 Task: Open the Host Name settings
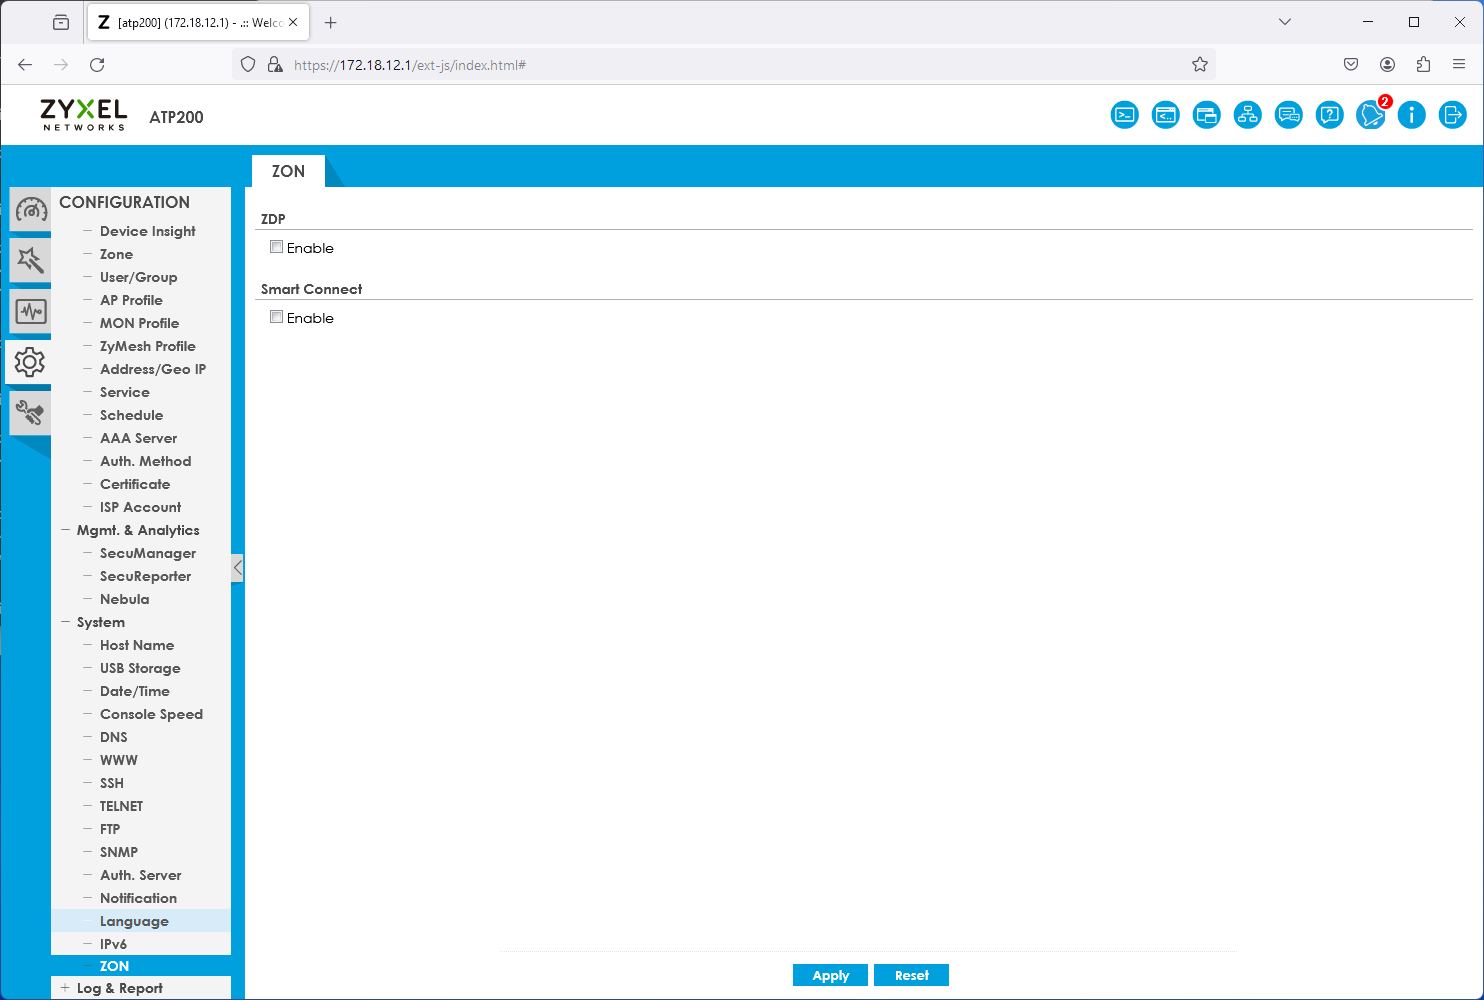[137, 645]
